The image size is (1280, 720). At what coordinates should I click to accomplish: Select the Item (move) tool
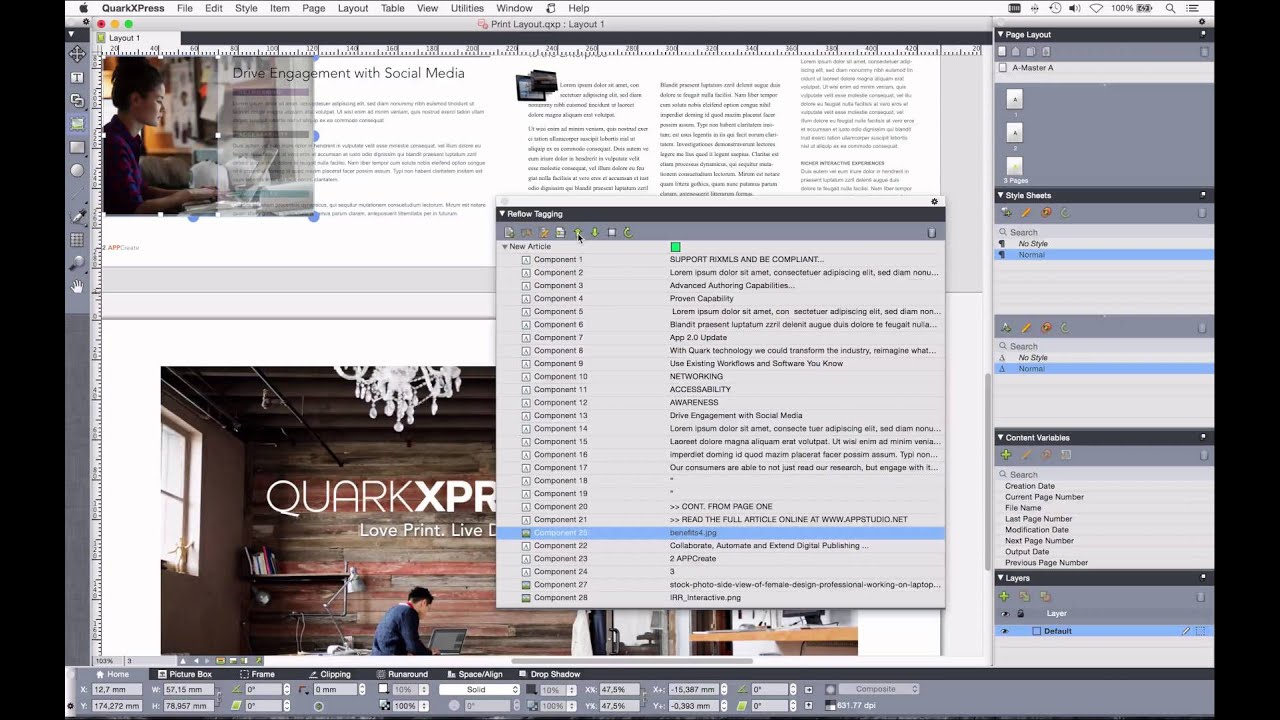(x=77, y=53)
